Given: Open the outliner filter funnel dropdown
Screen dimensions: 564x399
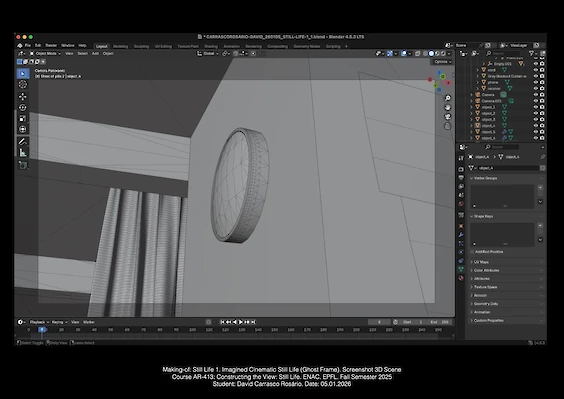Looking at the screenshot, I should tap(532, 54).
